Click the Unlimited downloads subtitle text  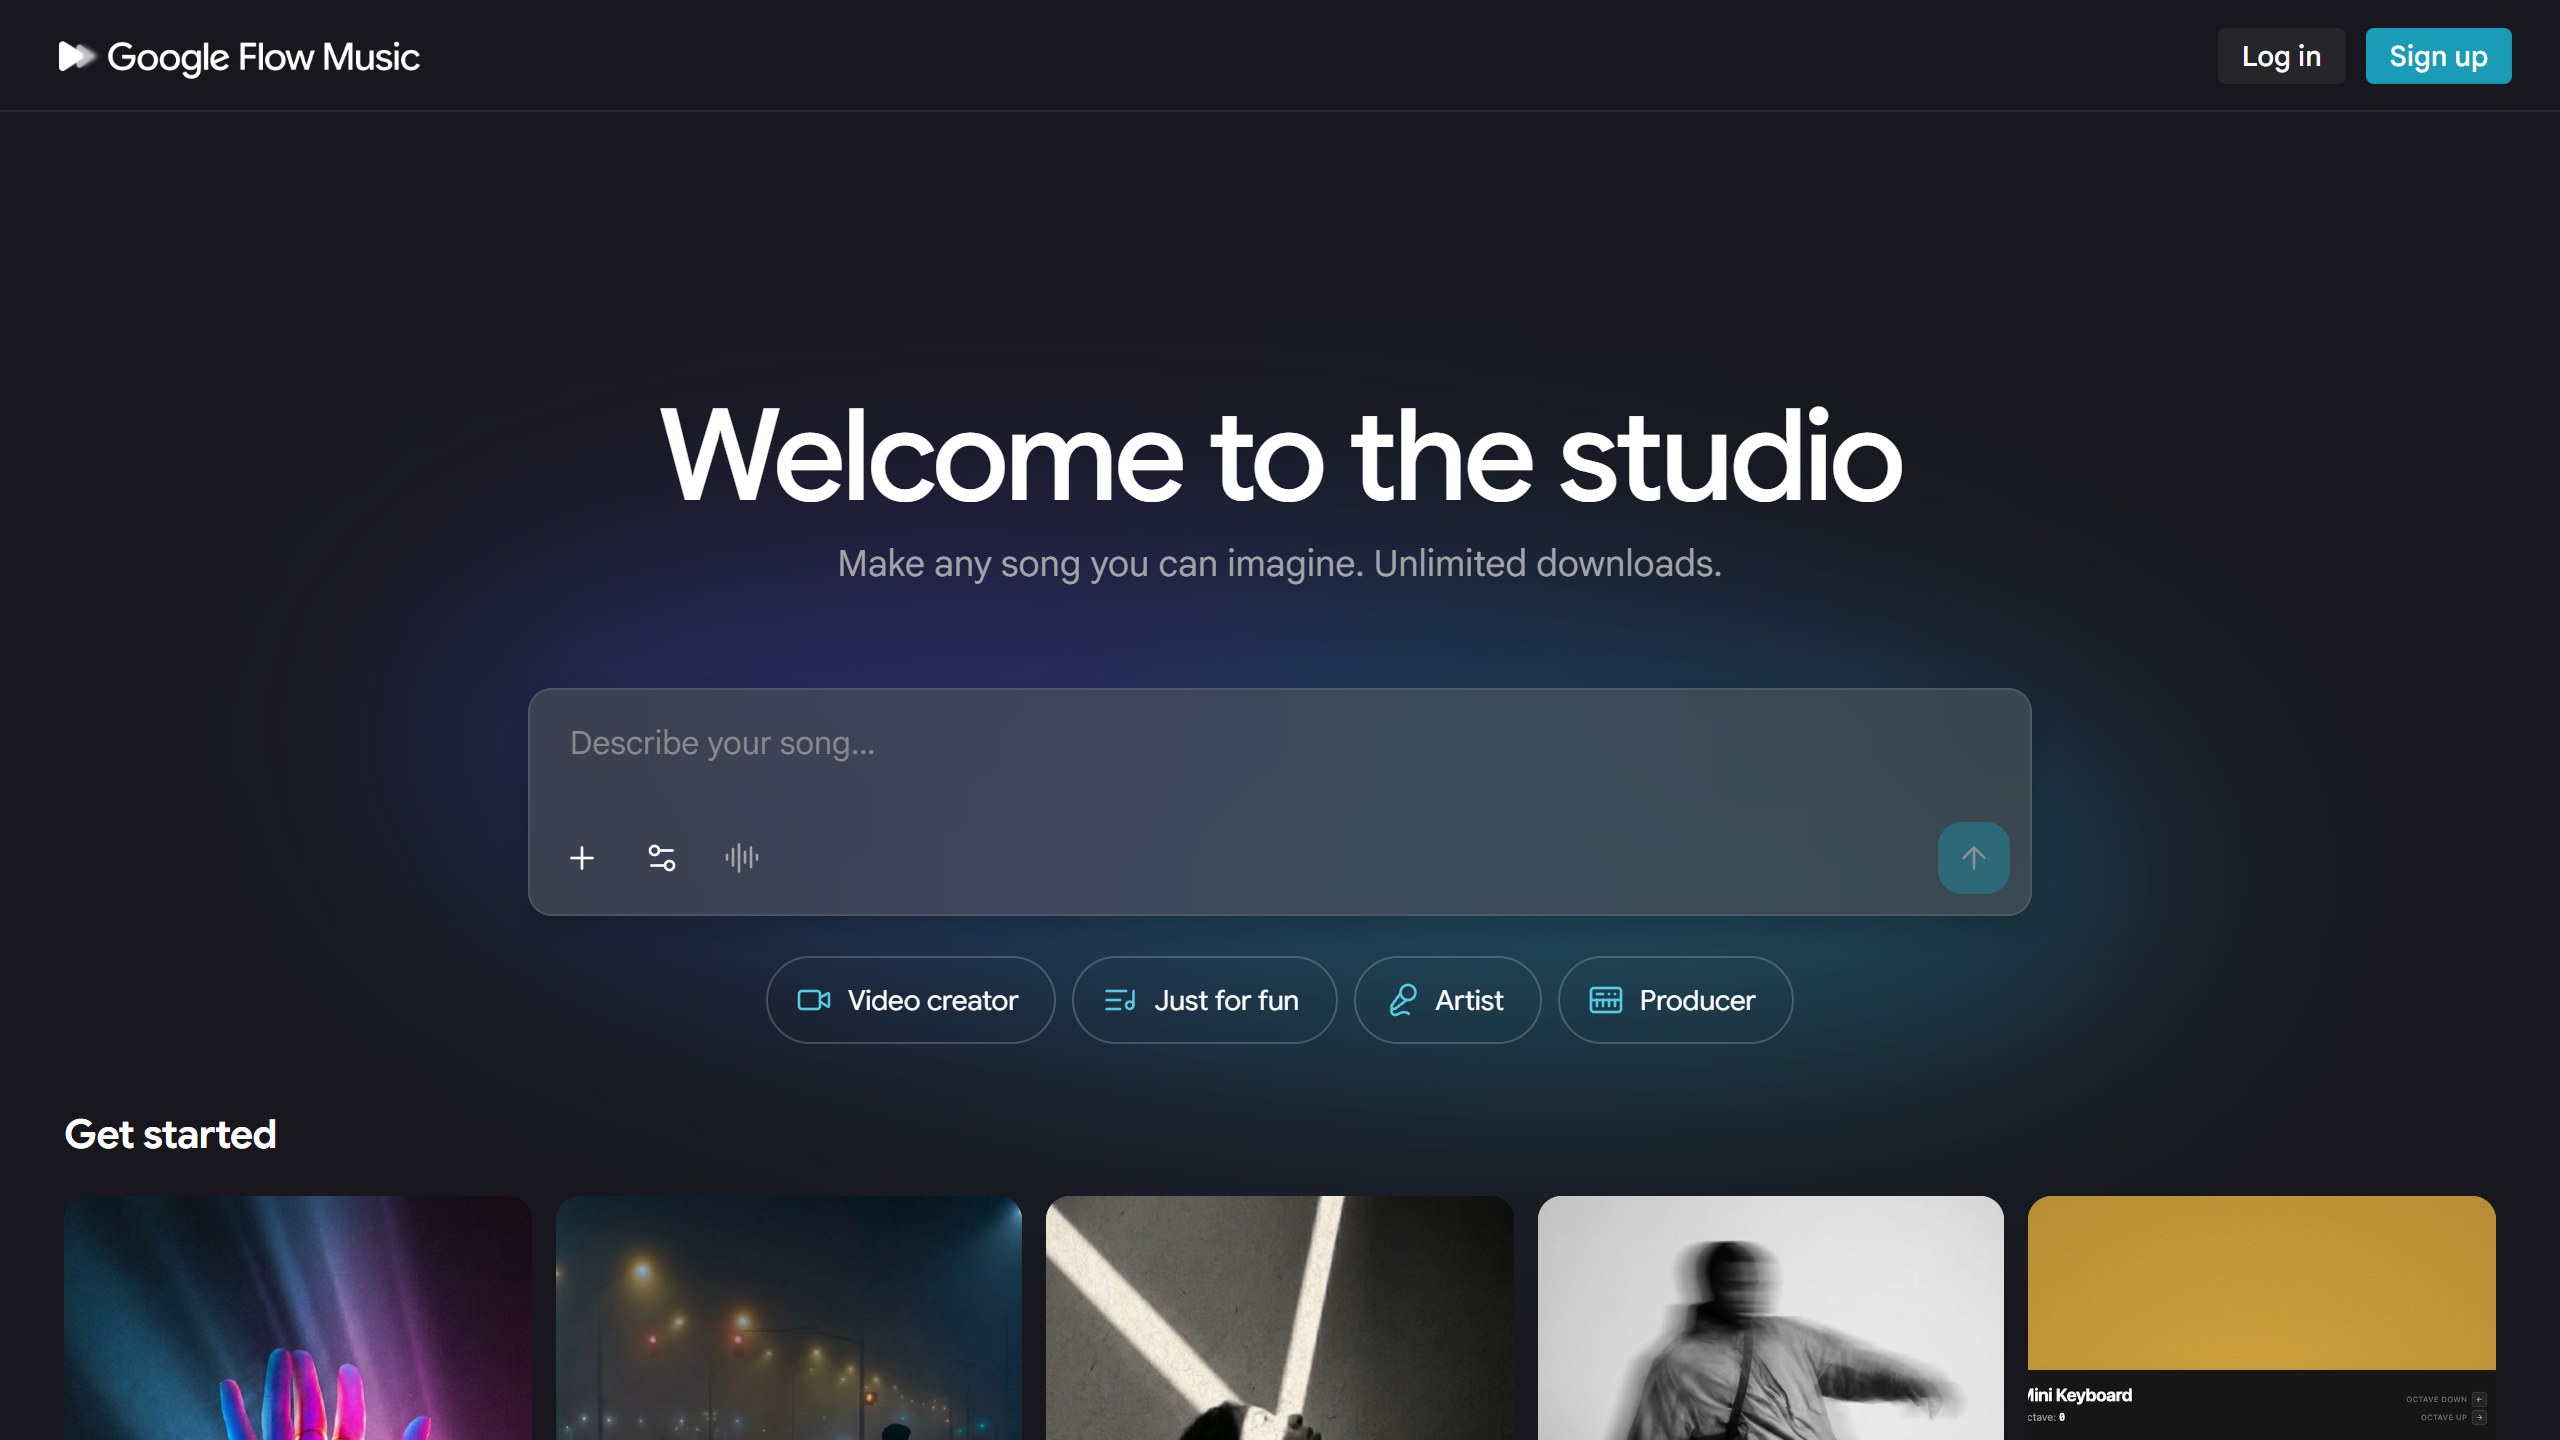coord(1547,564)
